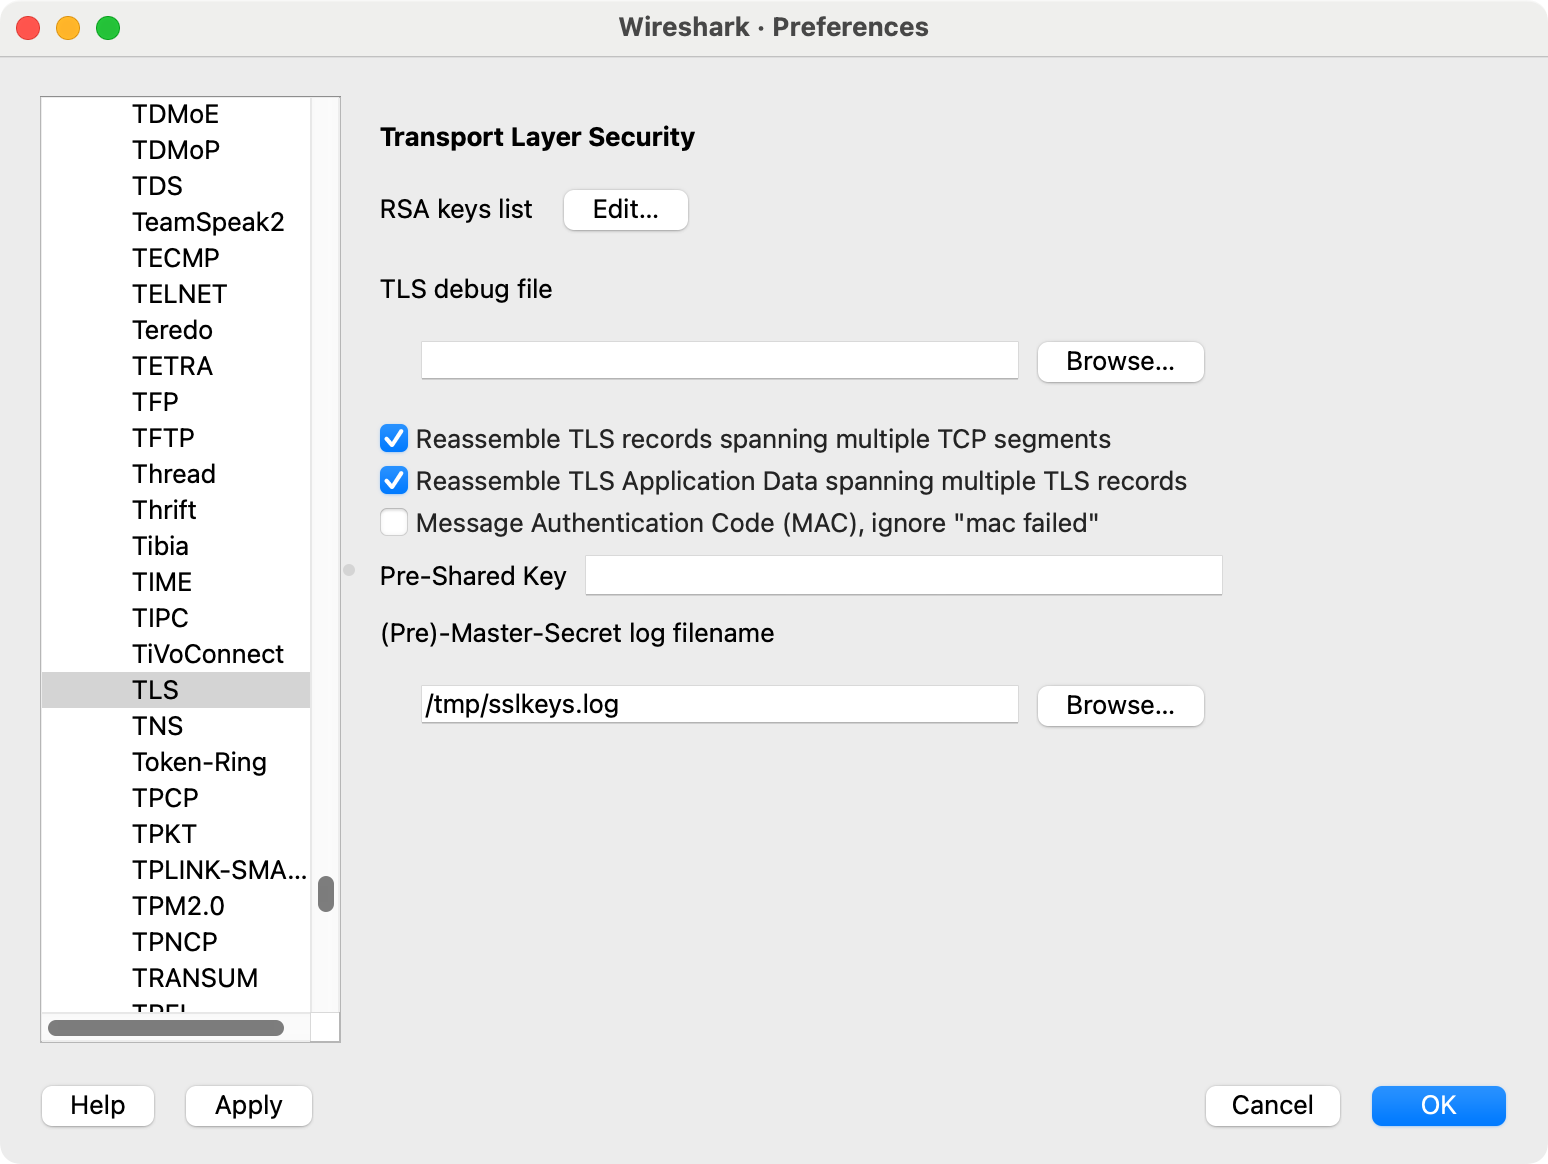Select TNS in the protocol list
1548x1164 pixels.
point(158,726)
